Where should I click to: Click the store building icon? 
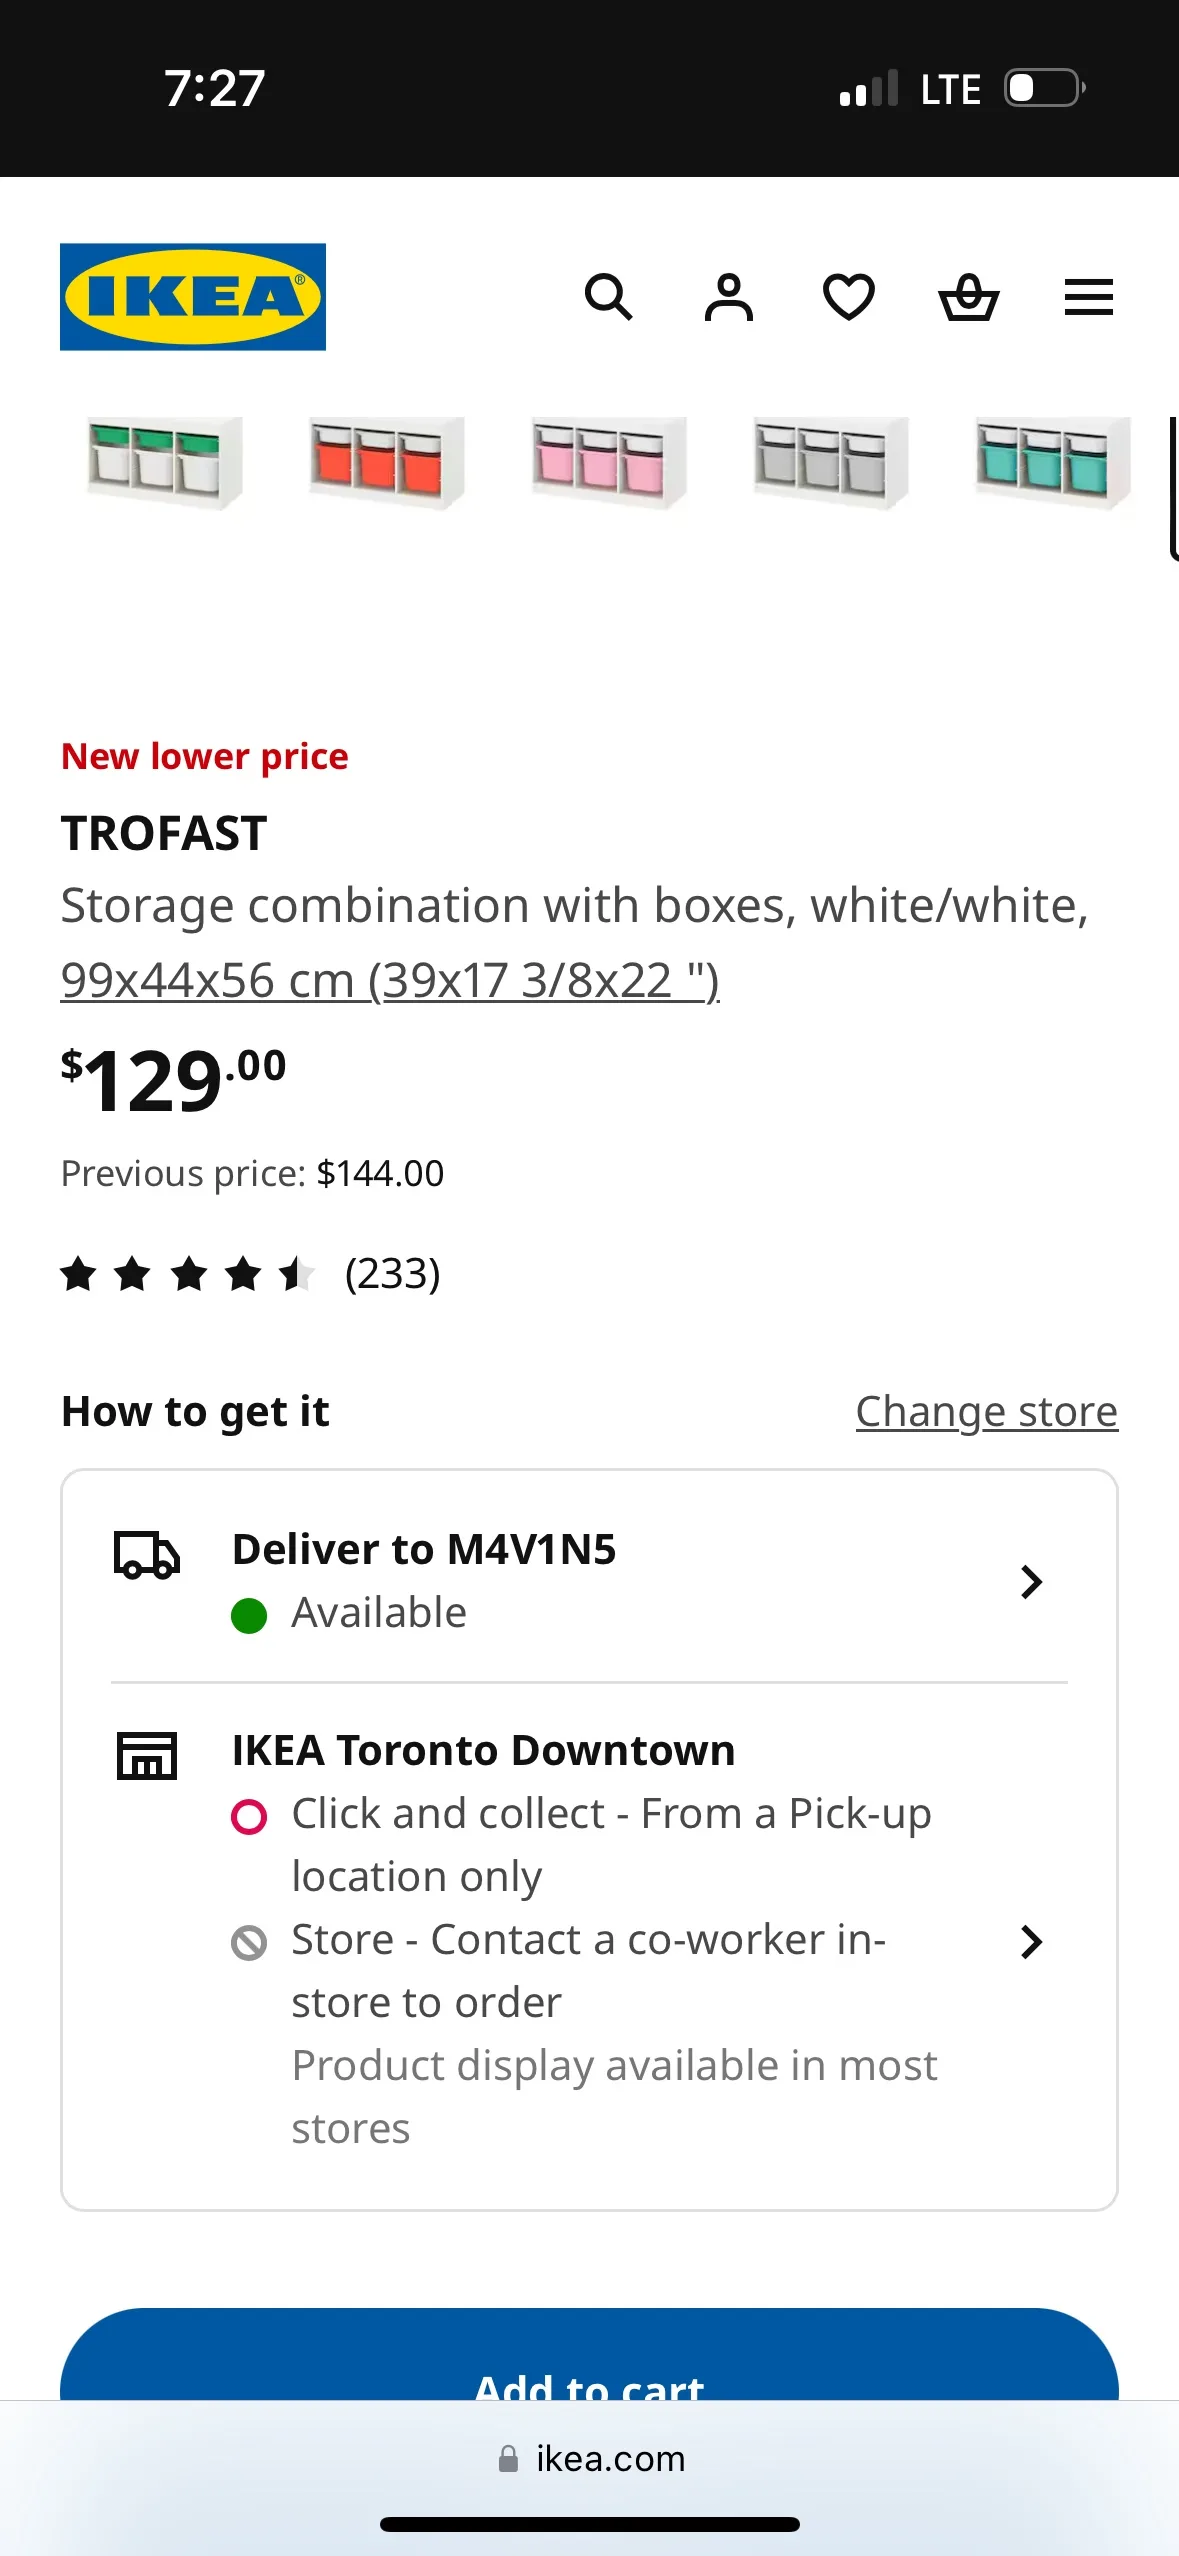(148, 1753)
